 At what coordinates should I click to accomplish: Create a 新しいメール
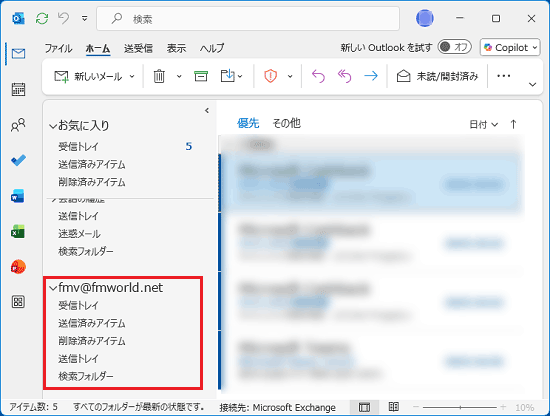point(88,76)
